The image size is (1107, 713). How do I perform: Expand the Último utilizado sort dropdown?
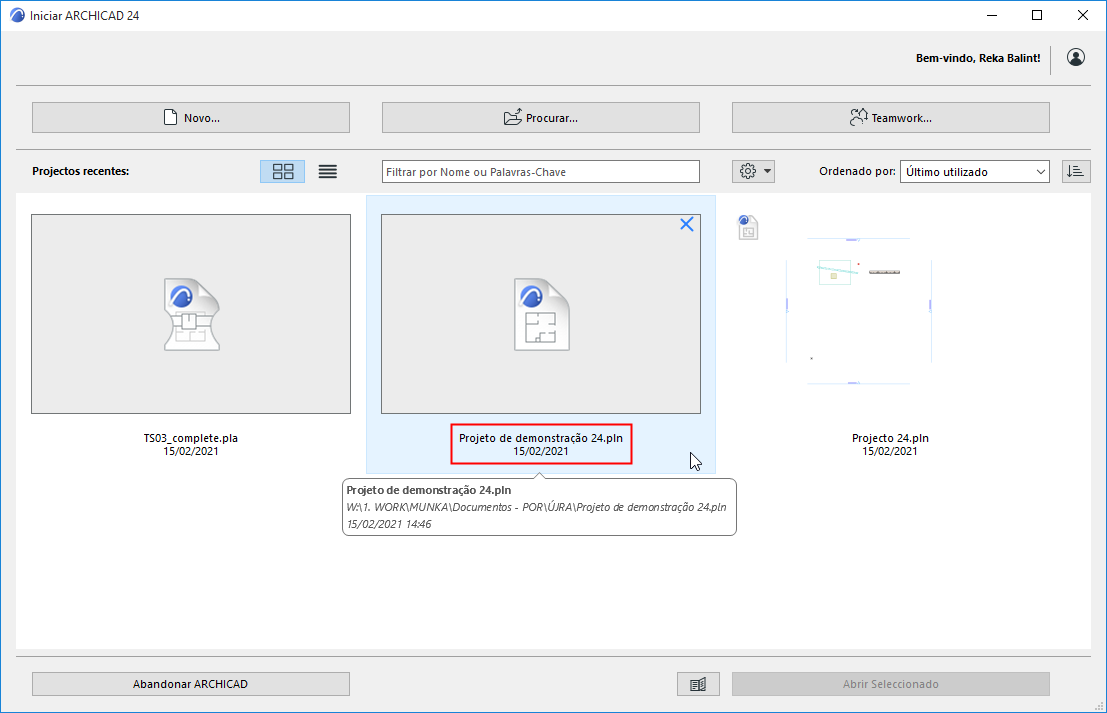[x=974, y=172]
